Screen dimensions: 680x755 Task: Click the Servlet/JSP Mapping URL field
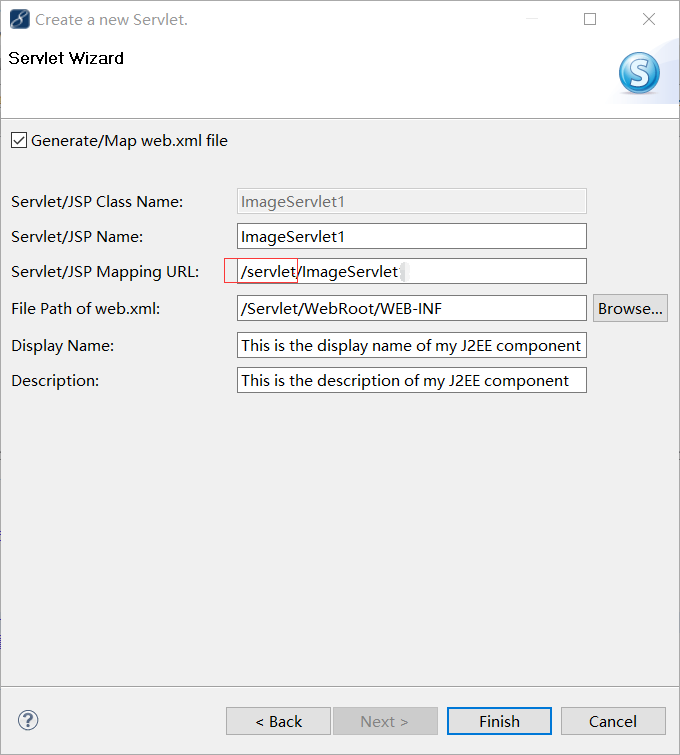pos(412,272)
